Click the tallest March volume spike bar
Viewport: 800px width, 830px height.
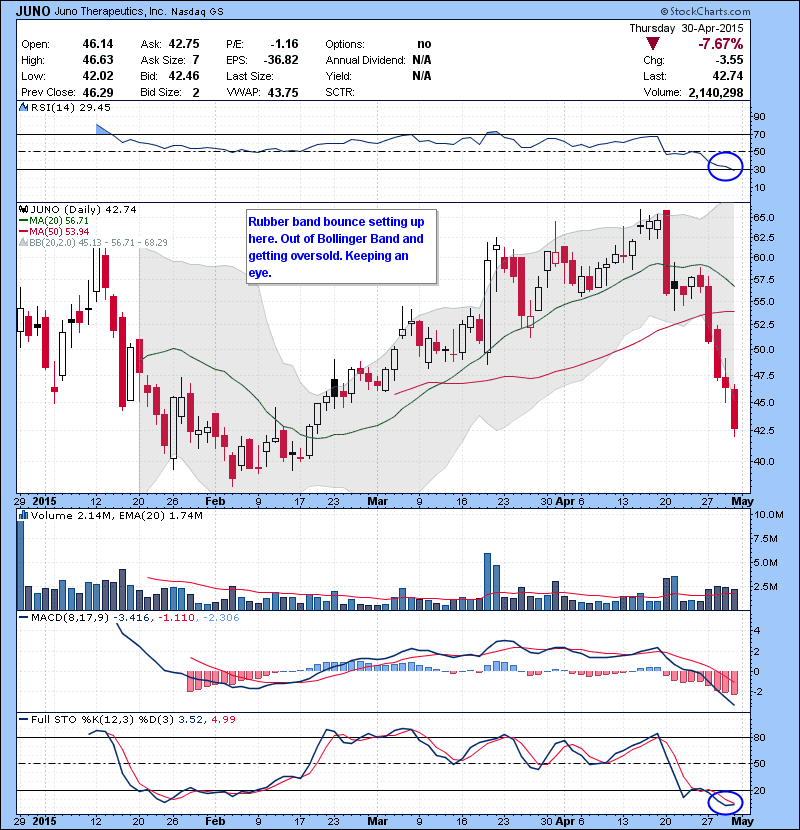click(x=488, y=581)
